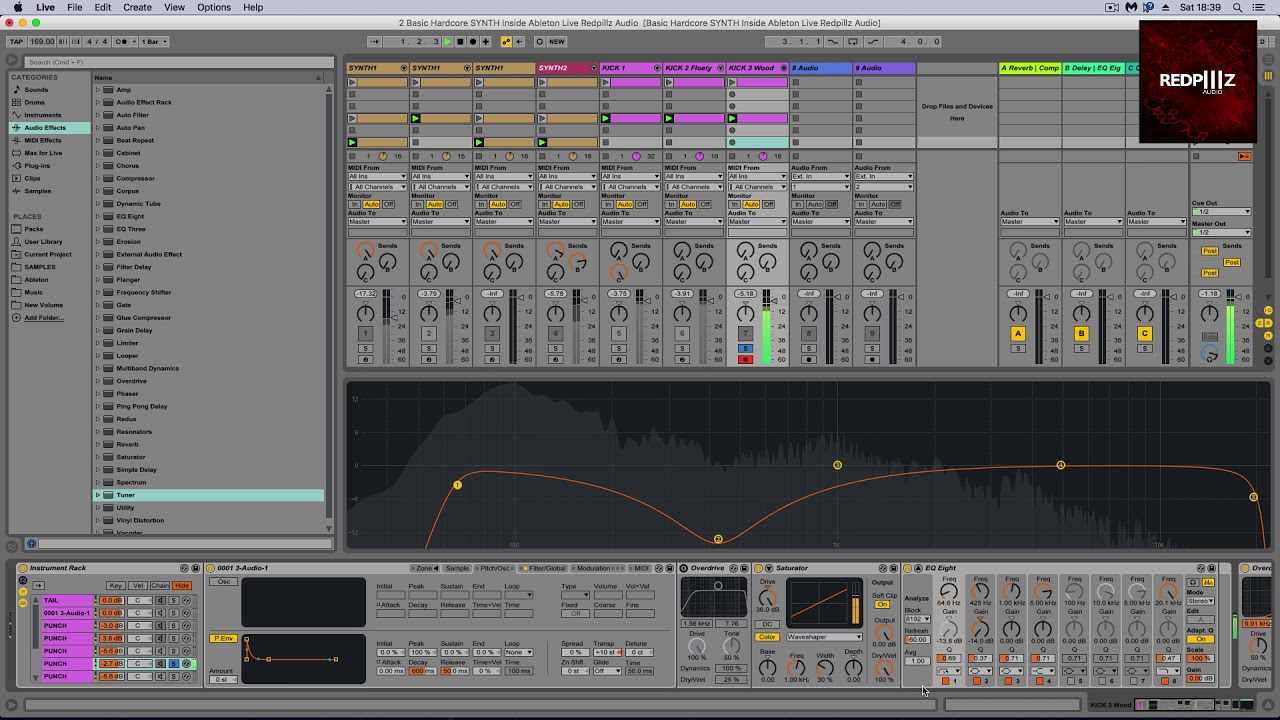
Task: Disarm the KICK 3 Wood record arm button
Action: pos(745,359)
